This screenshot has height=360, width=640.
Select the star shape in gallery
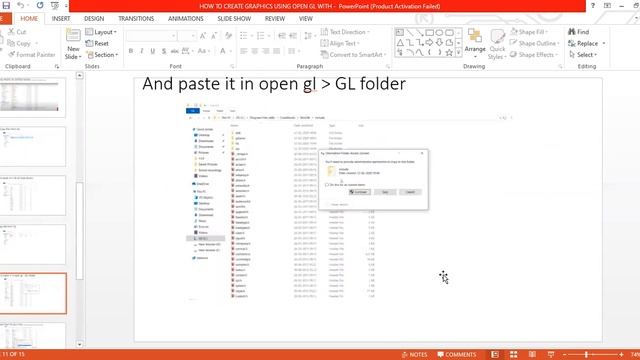click(449, 52)
